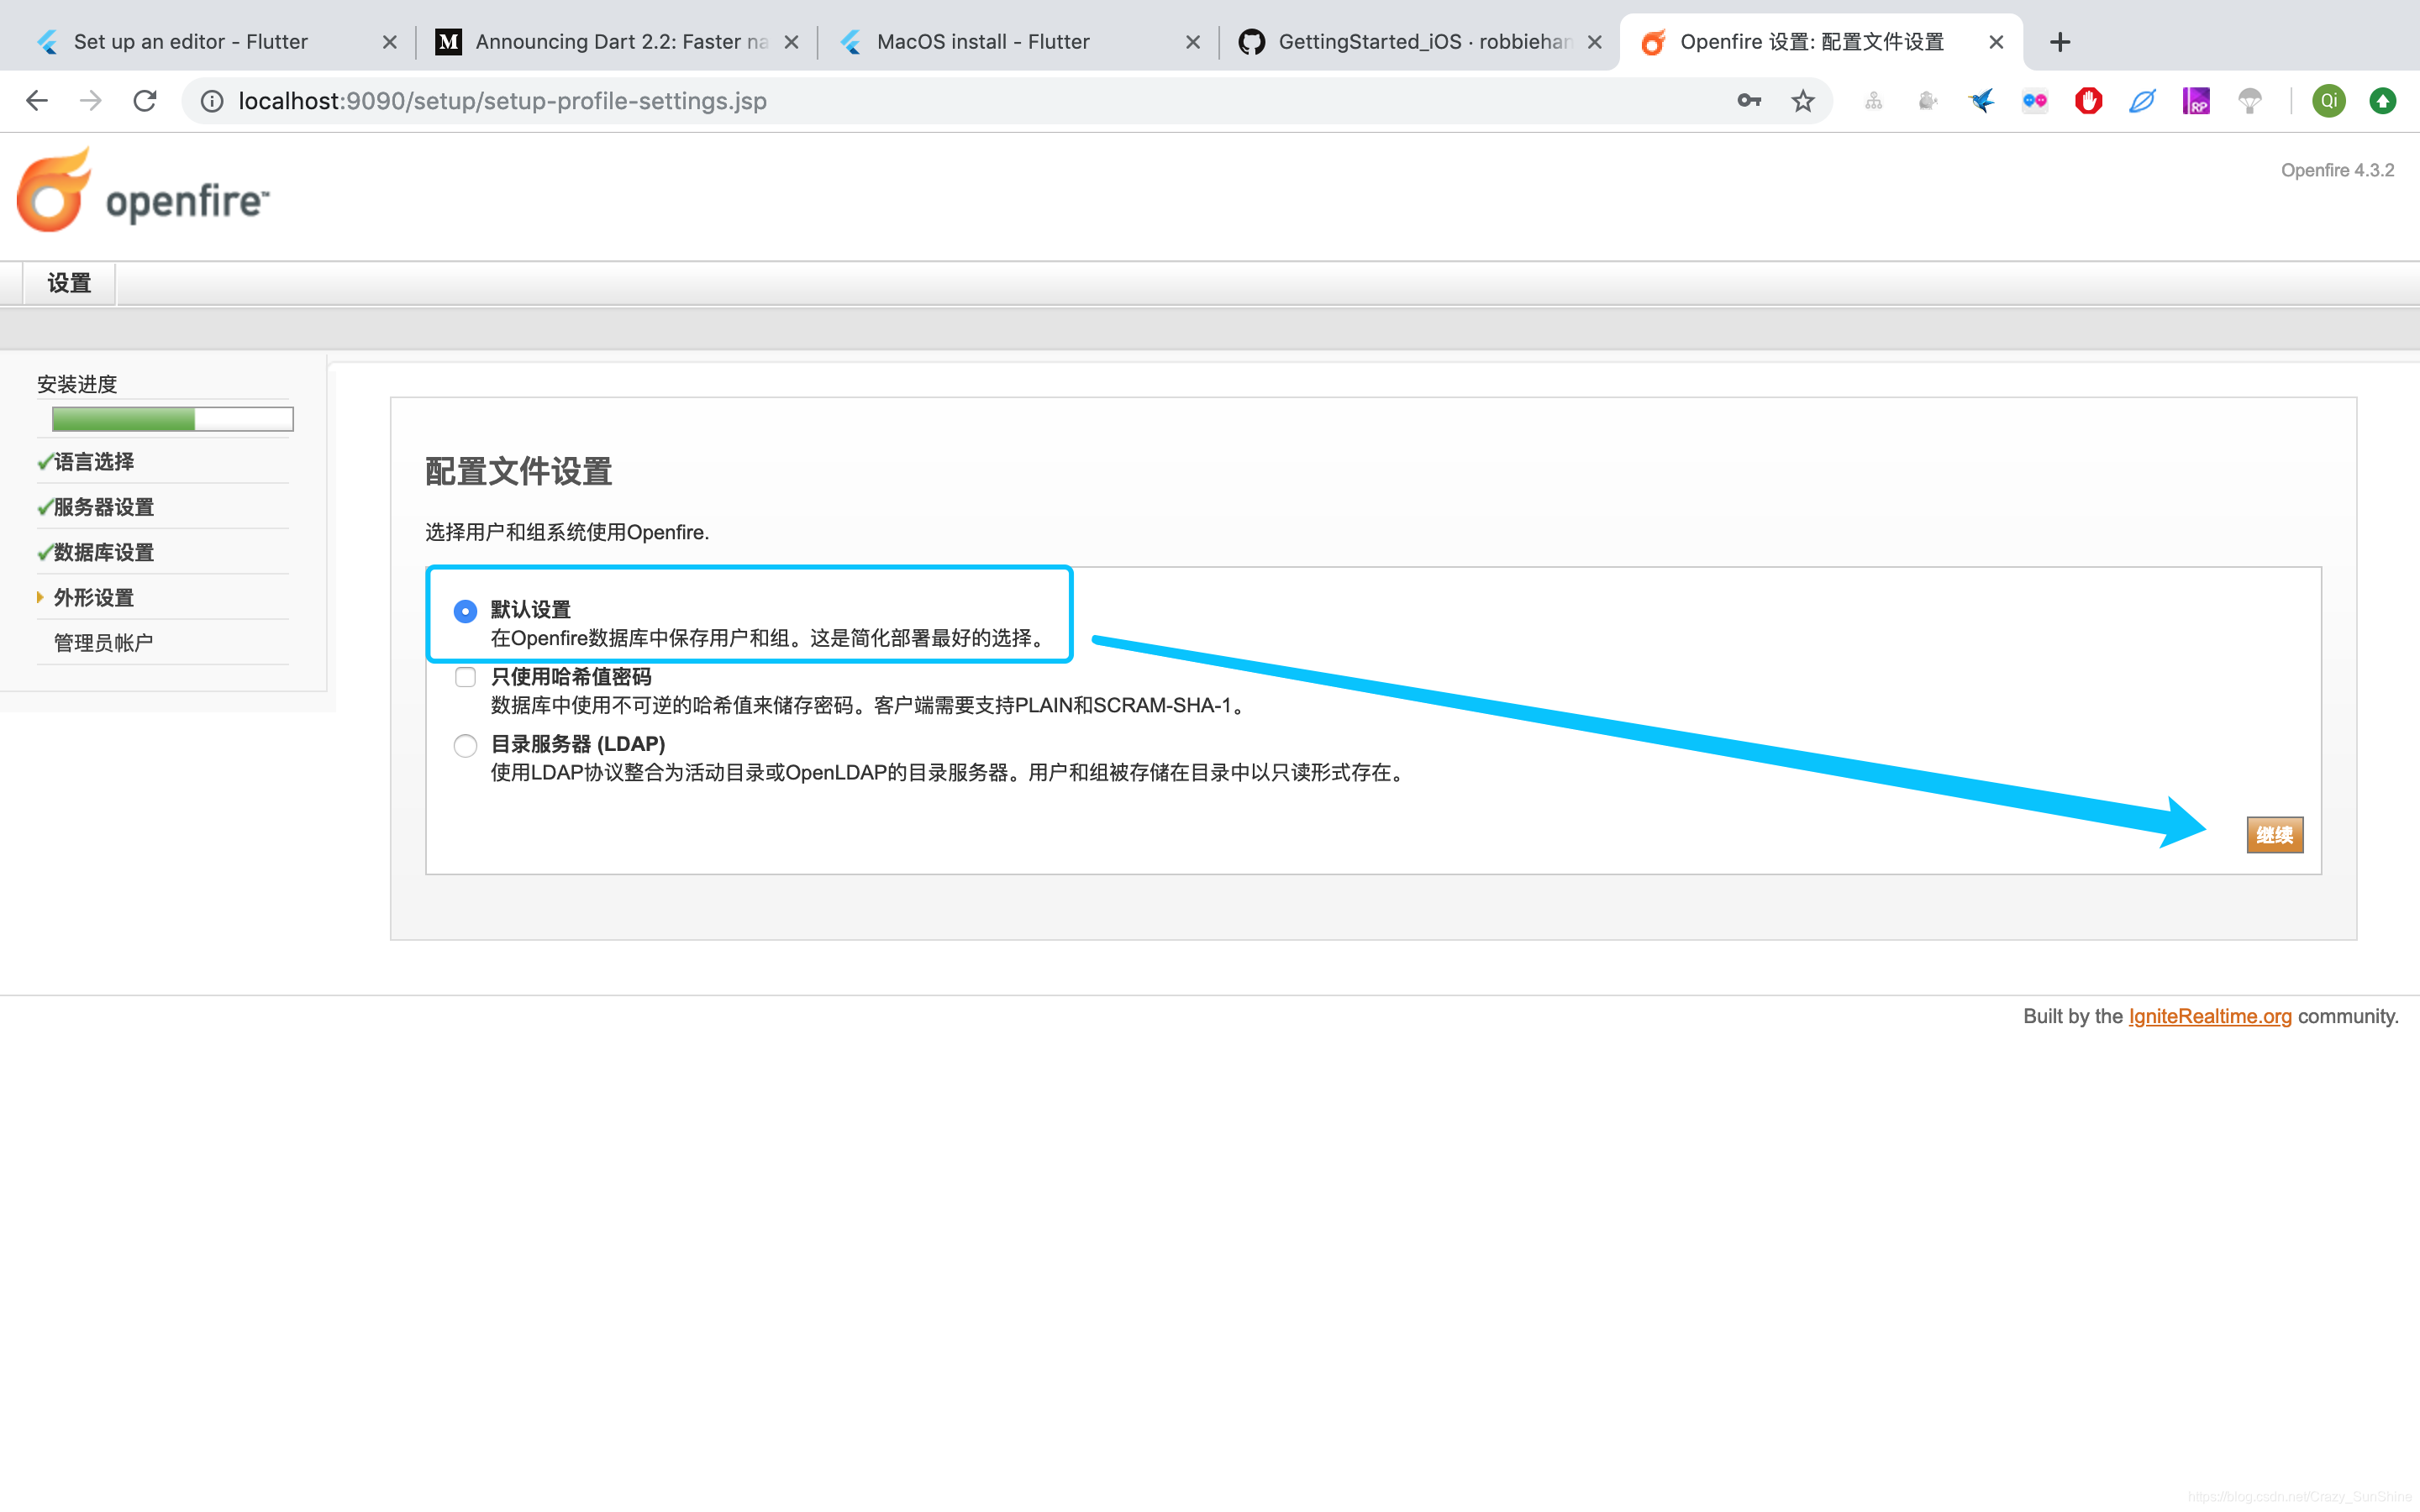This screenshot has height=1512, width=2420.
Task: Reload the current page
Action: pyautogui.click(x=145, y=101)
